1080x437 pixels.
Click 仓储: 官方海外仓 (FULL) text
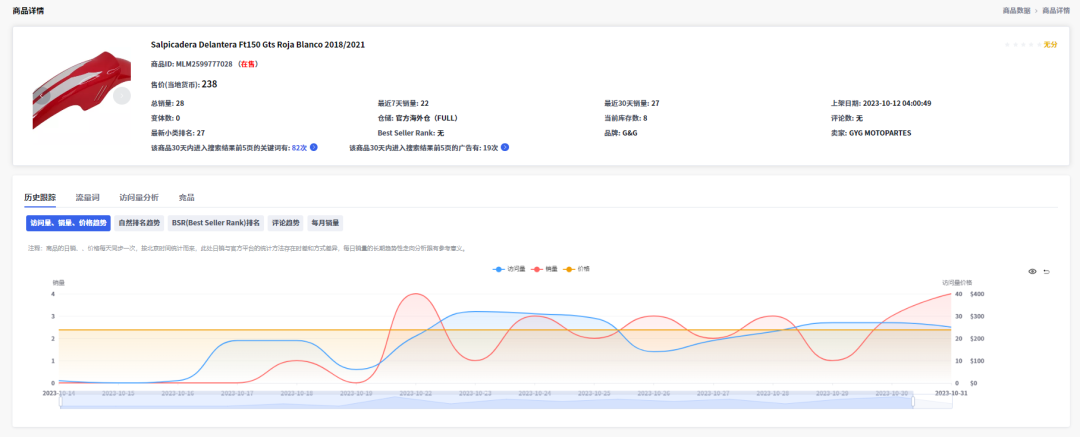pyautogui.click(x=418, y=118)
